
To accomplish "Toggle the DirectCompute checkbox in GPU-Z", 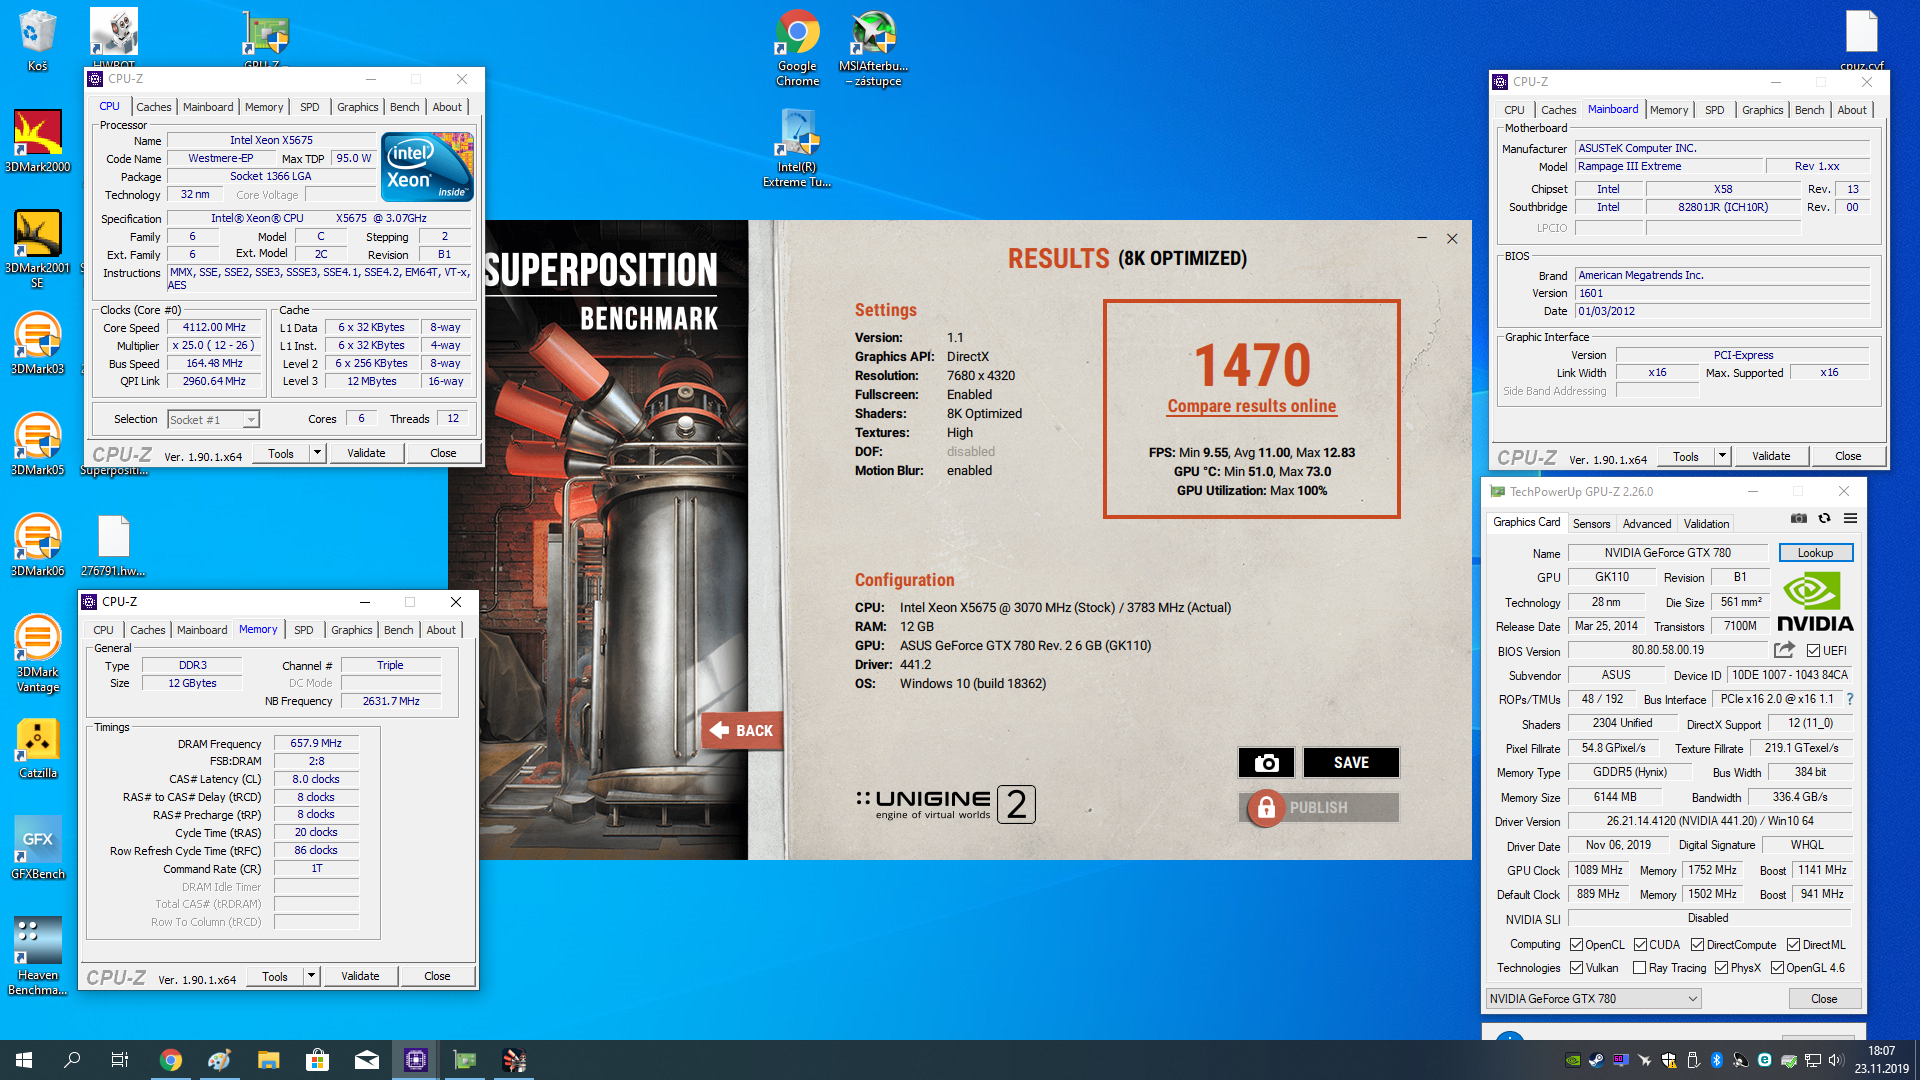I will 1697,945.
